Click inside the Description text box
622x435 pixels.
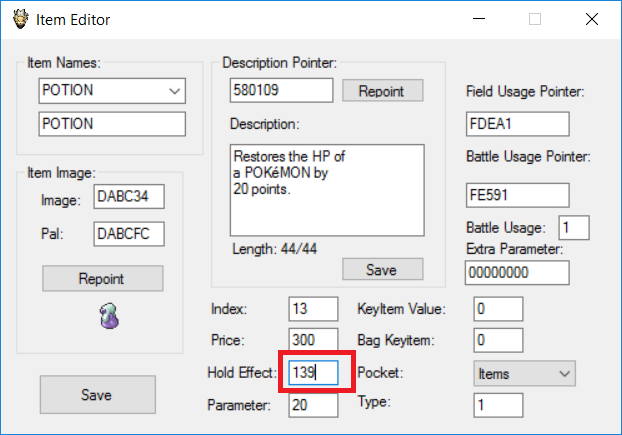pyautogui.click(x=327, y=190)
